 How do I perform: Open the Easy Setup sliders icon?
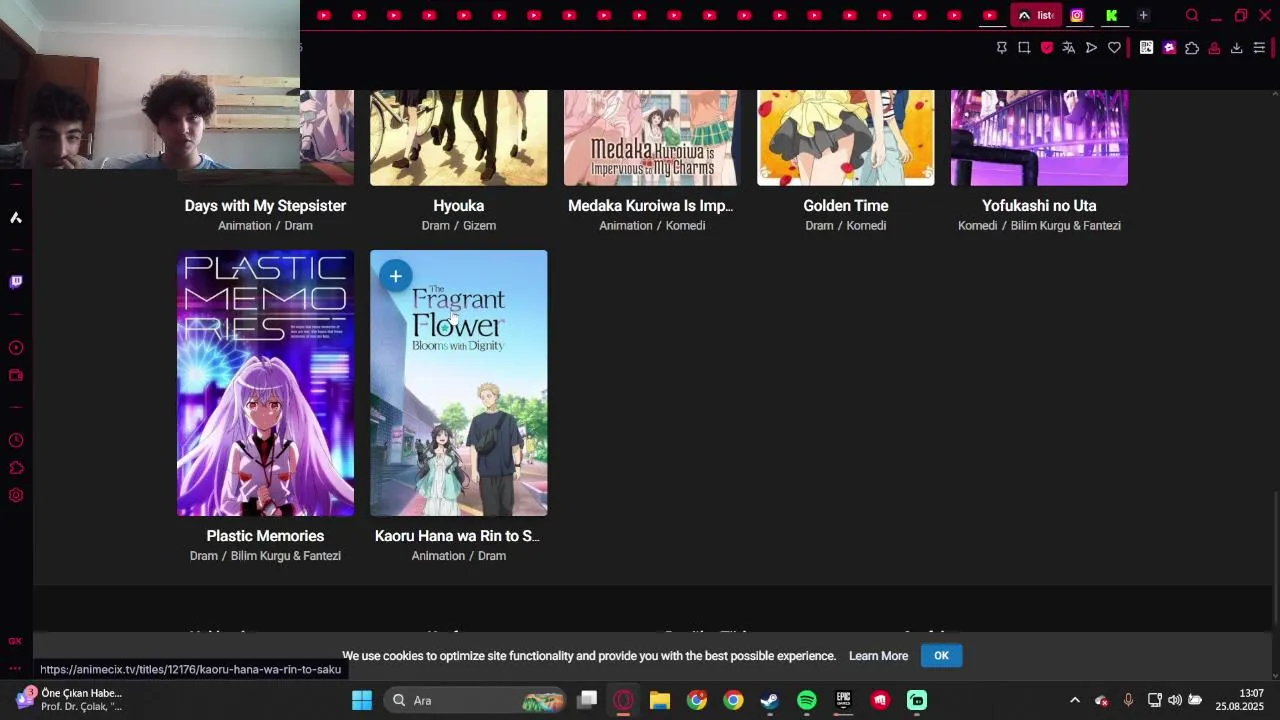coord(1259,48)
